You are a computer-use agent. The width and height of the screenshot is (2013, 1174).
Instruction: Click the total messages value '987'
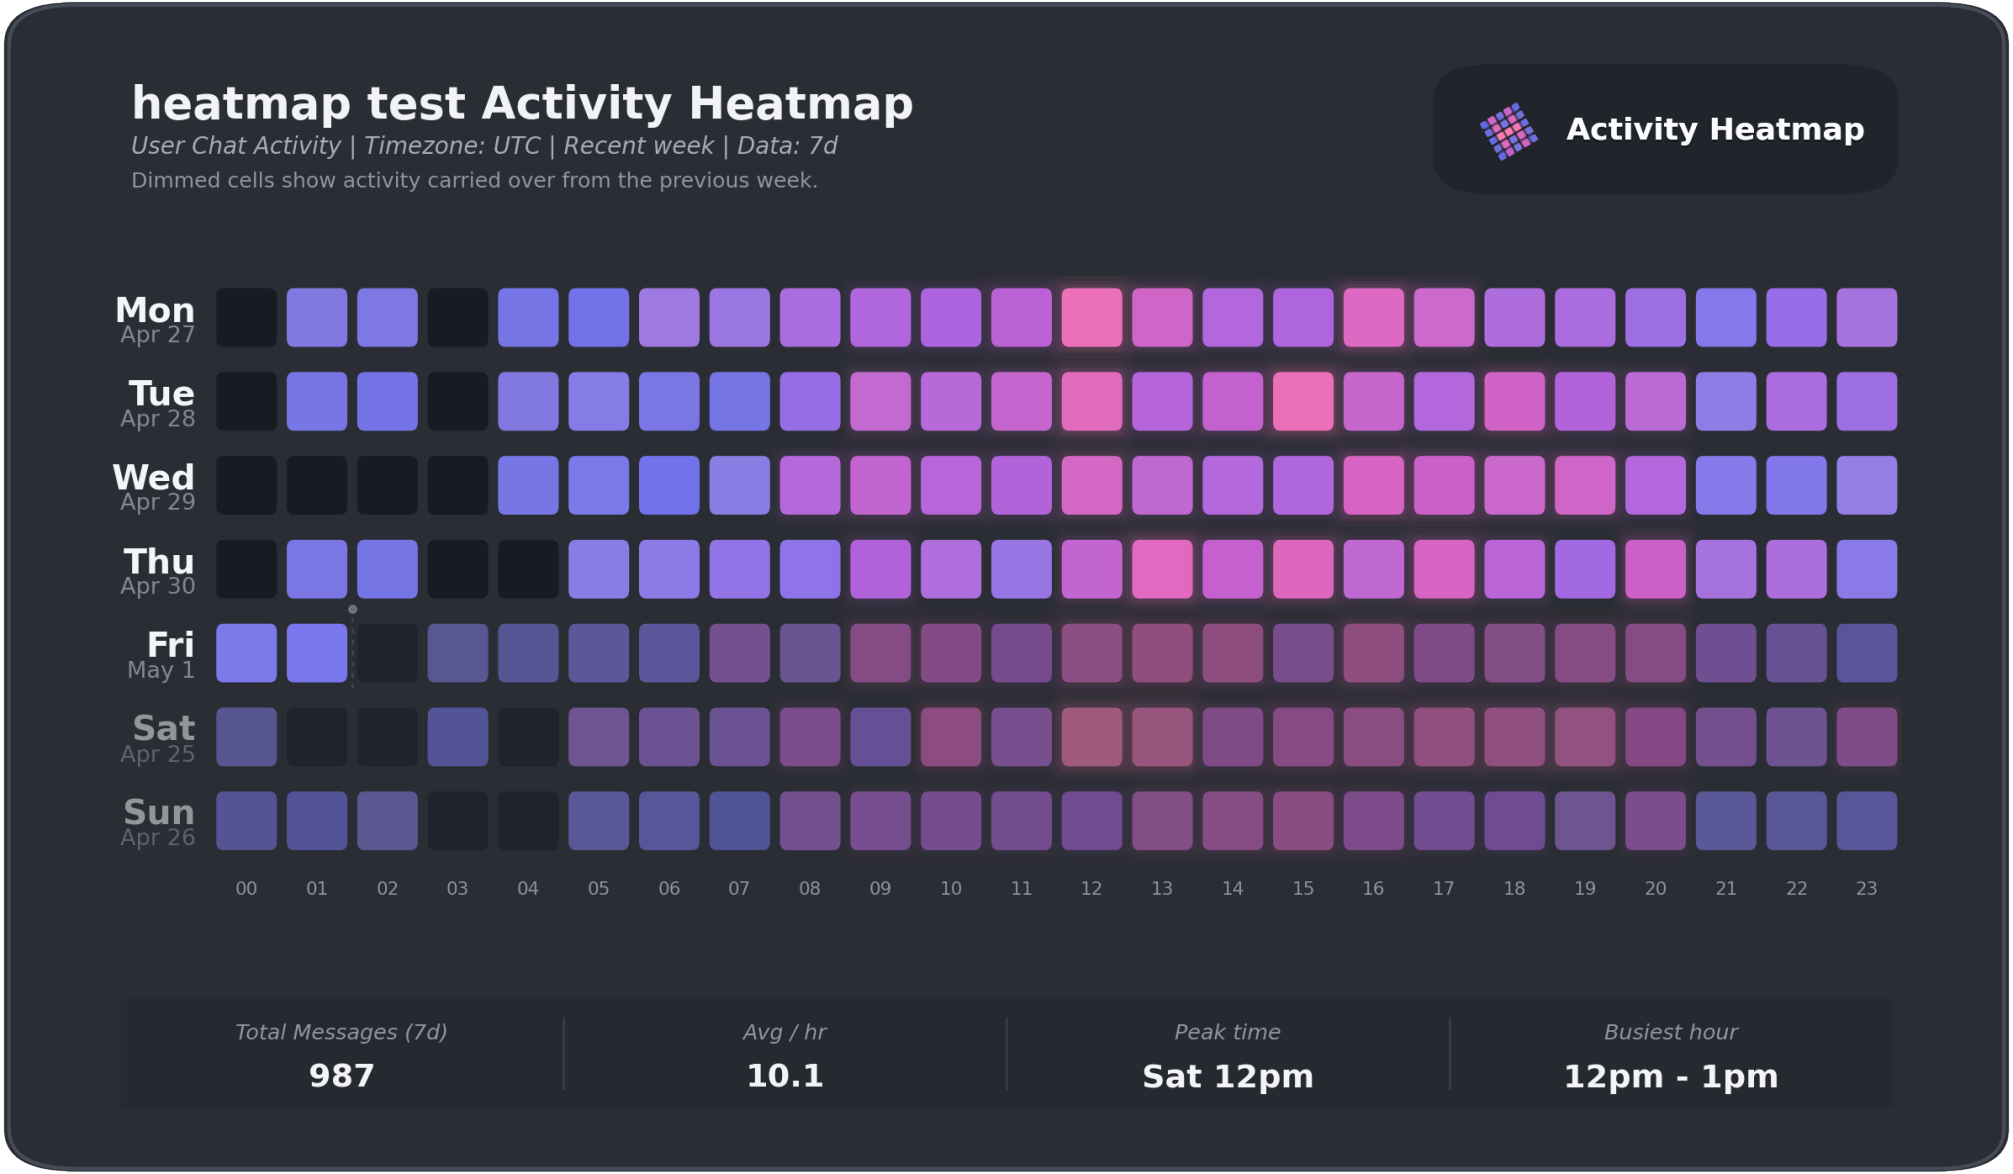341,1076
